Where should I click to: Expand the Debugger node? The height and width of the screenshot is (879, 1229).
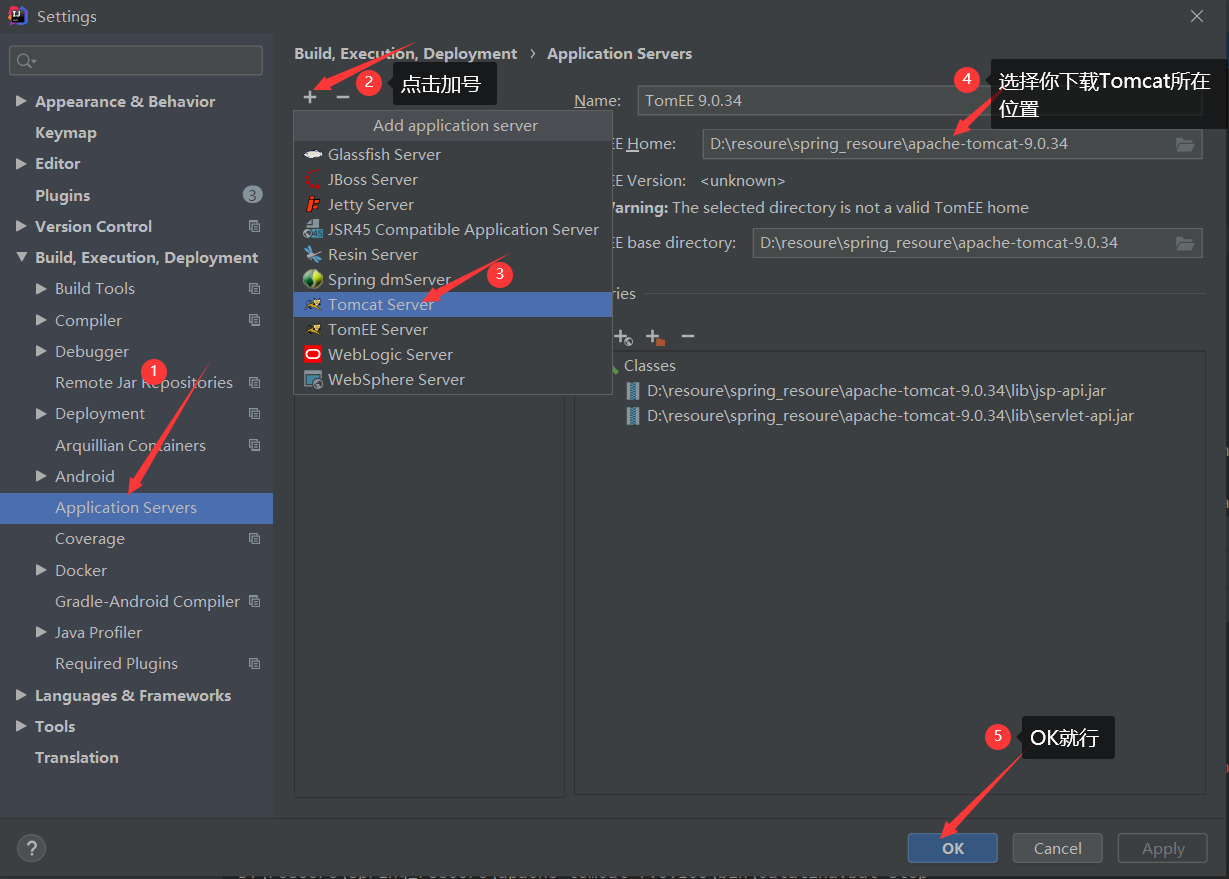(41, 352)
